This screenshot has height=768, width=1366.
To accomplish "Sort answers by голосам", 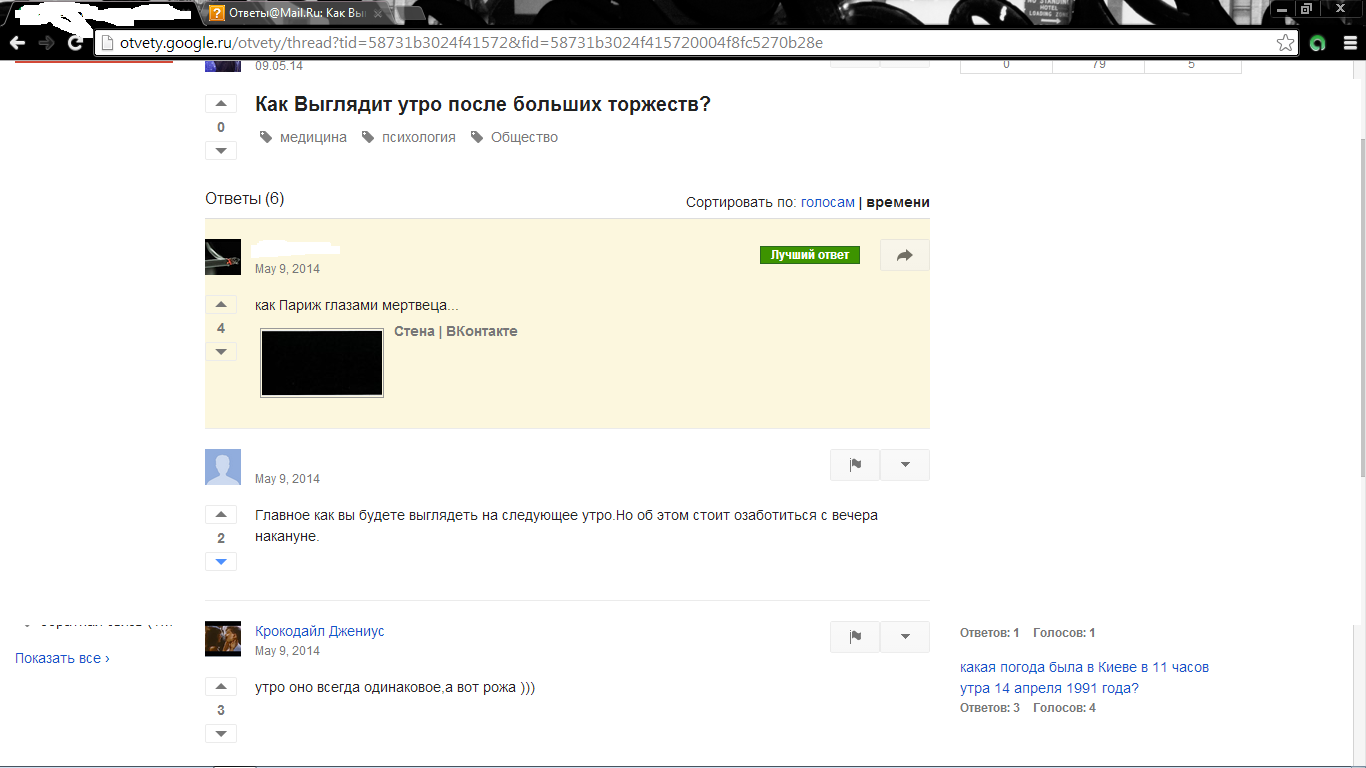I will [828, 202].
